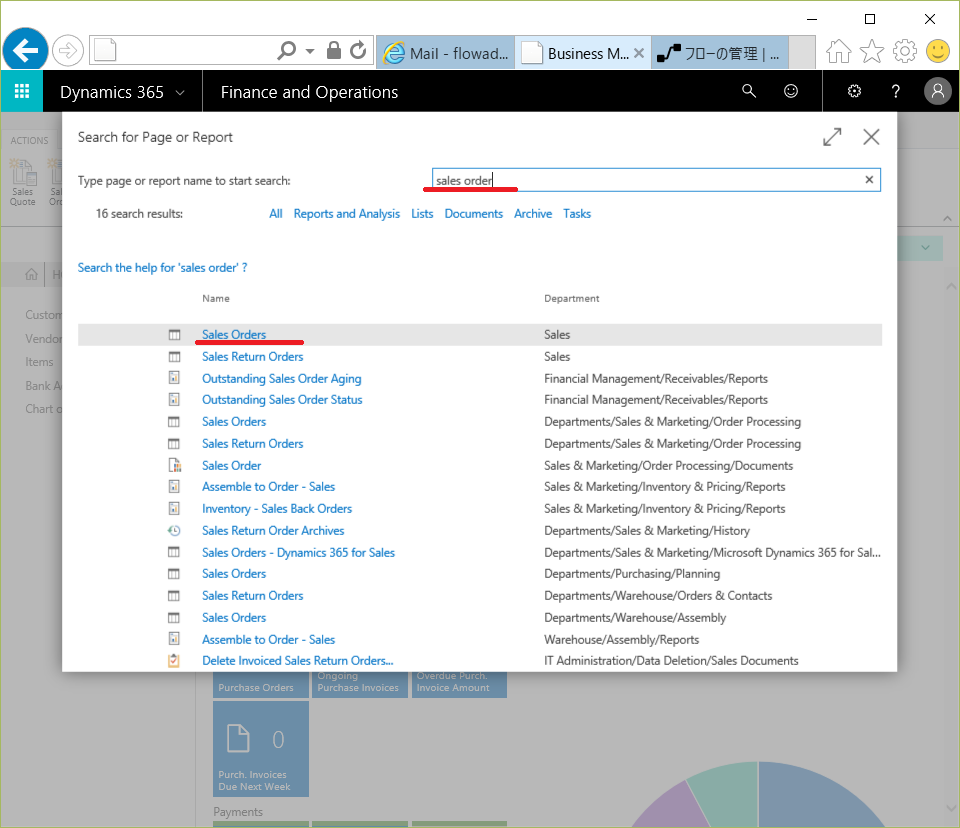
Task: Open the Purch. Invoices Due Next Week tile
Action: pos(261,748)
